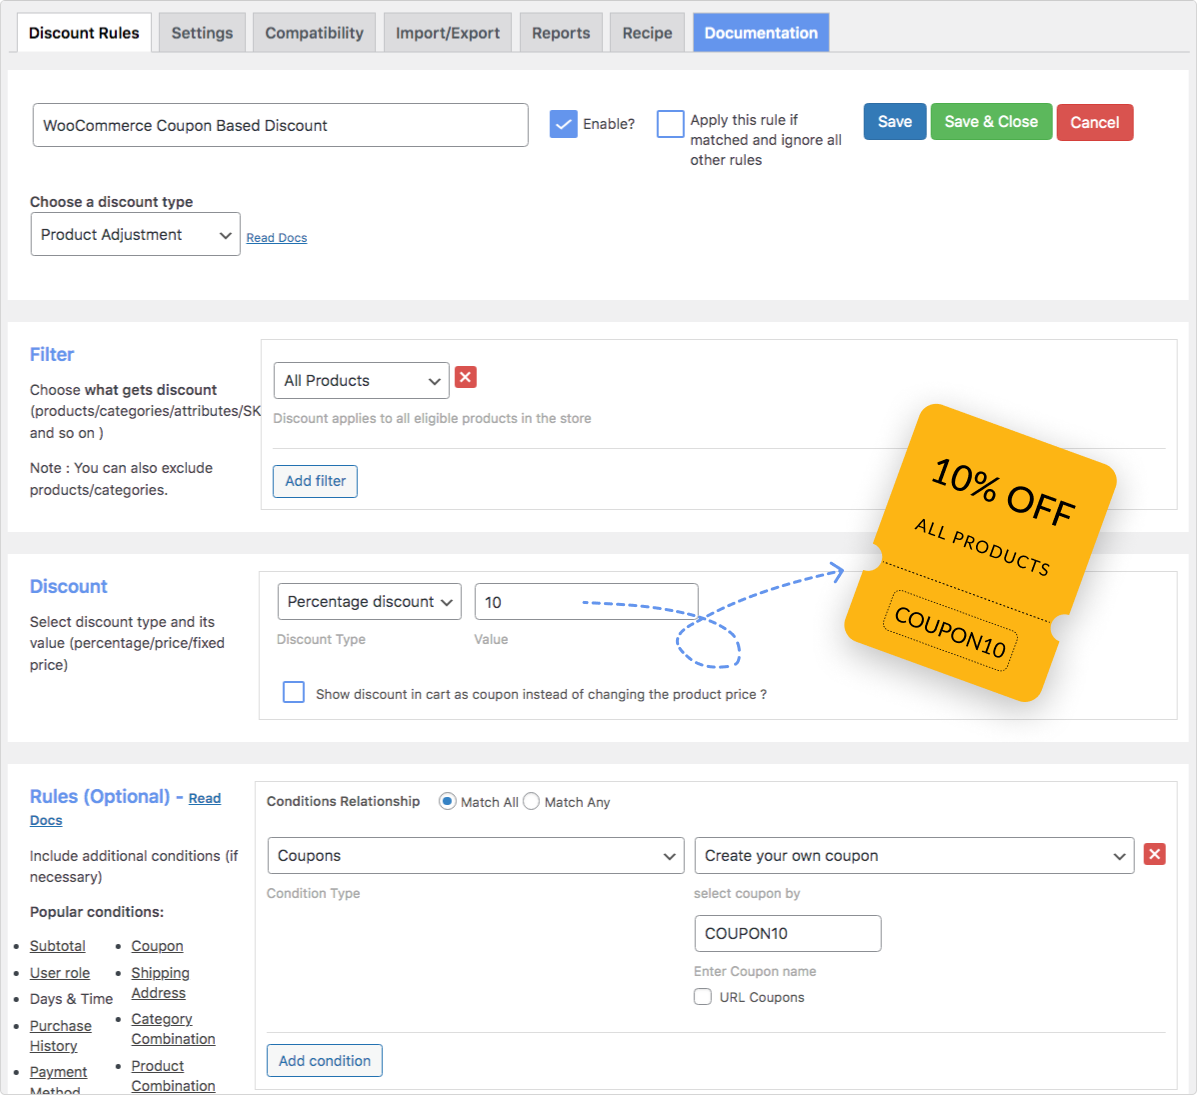
Task: Select the Match Any radio button
Action: coord(531,801)
